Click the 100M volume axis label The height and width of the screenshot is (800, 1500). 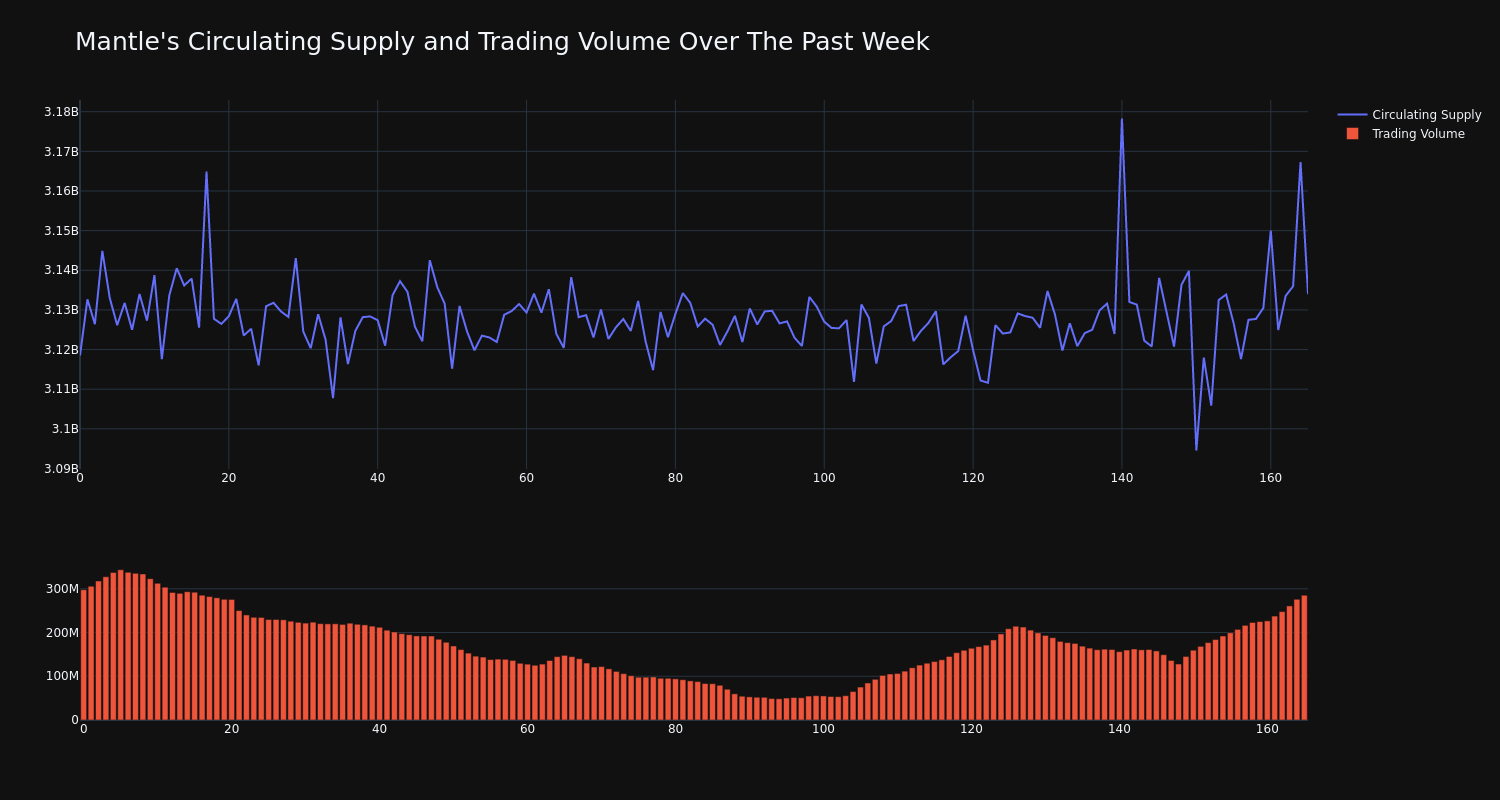click(x=62, y=676)
